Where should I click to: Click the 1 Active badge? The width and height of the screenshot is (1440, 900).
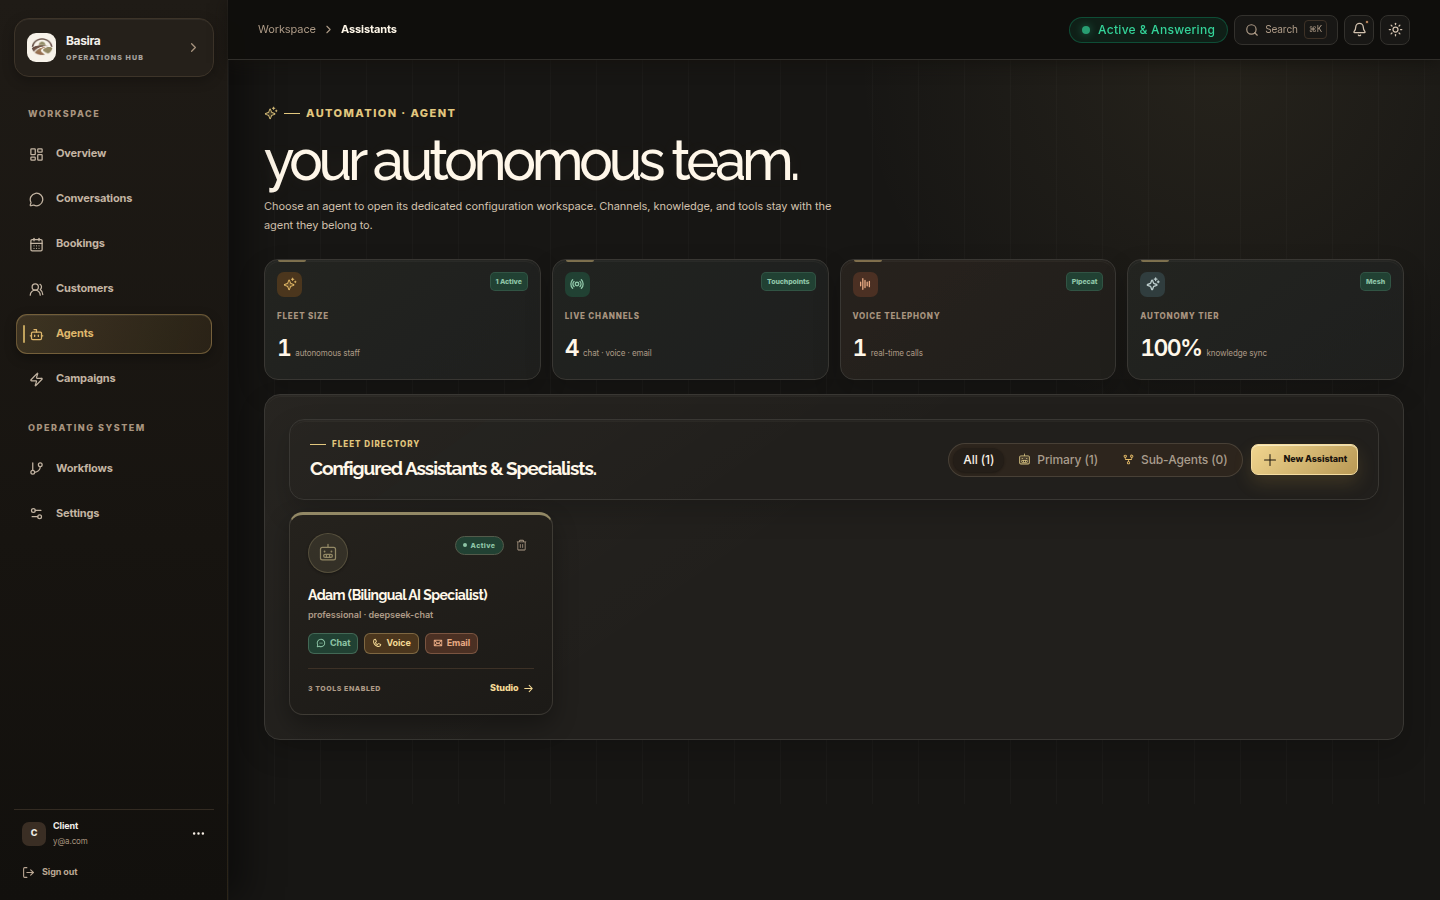pyautogui.click(x=509, y=282)
